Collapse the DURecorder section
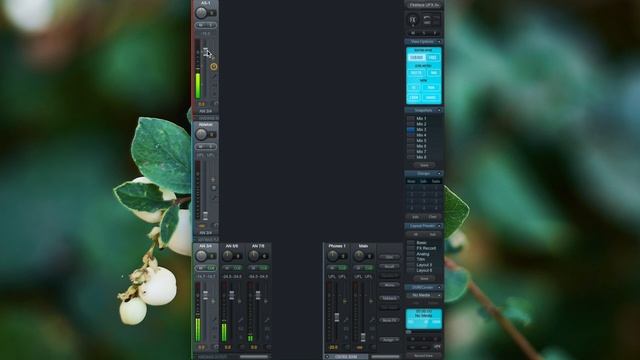 point(439,287)
